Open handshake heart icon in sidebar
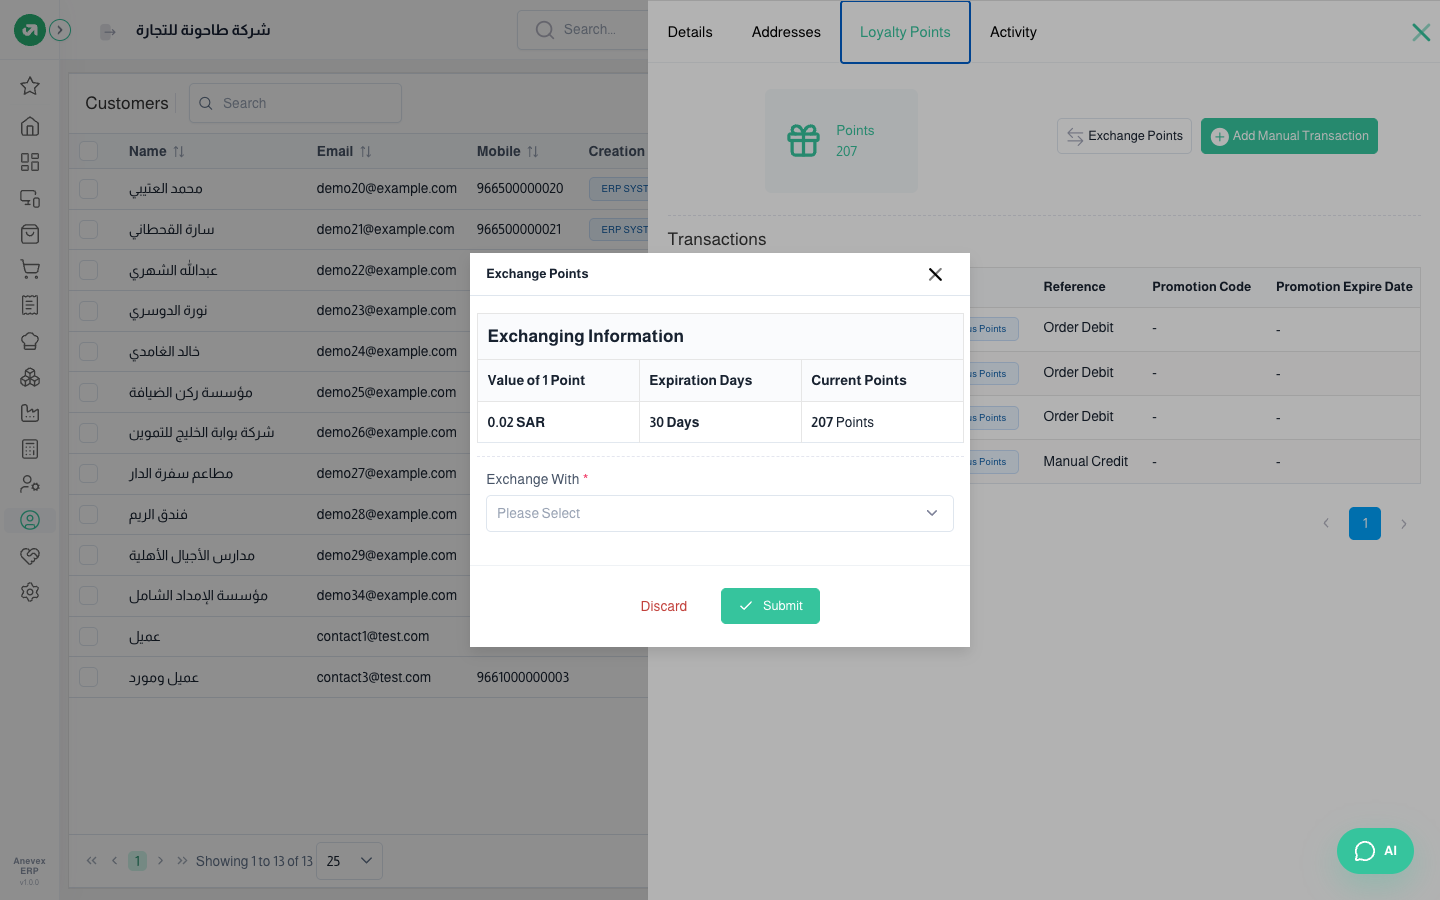Viewport: 1440px width, 900px height. coord(30,556)
